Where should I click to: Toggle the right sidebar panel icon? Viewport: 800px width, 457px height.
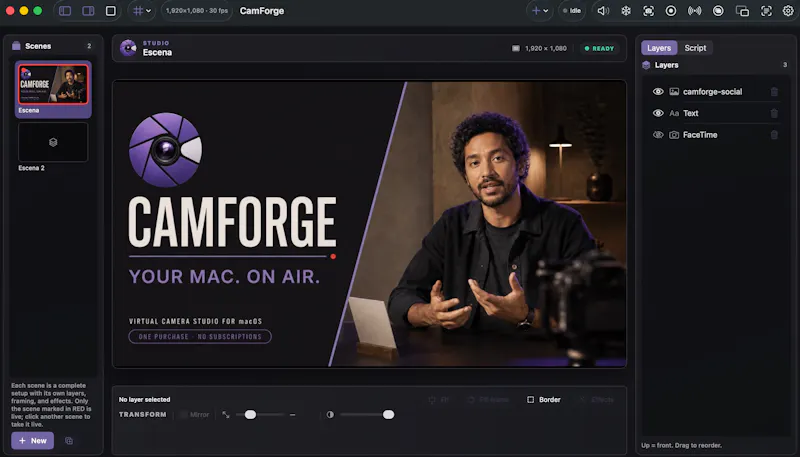pyautogui.click(x=88, y=11)
